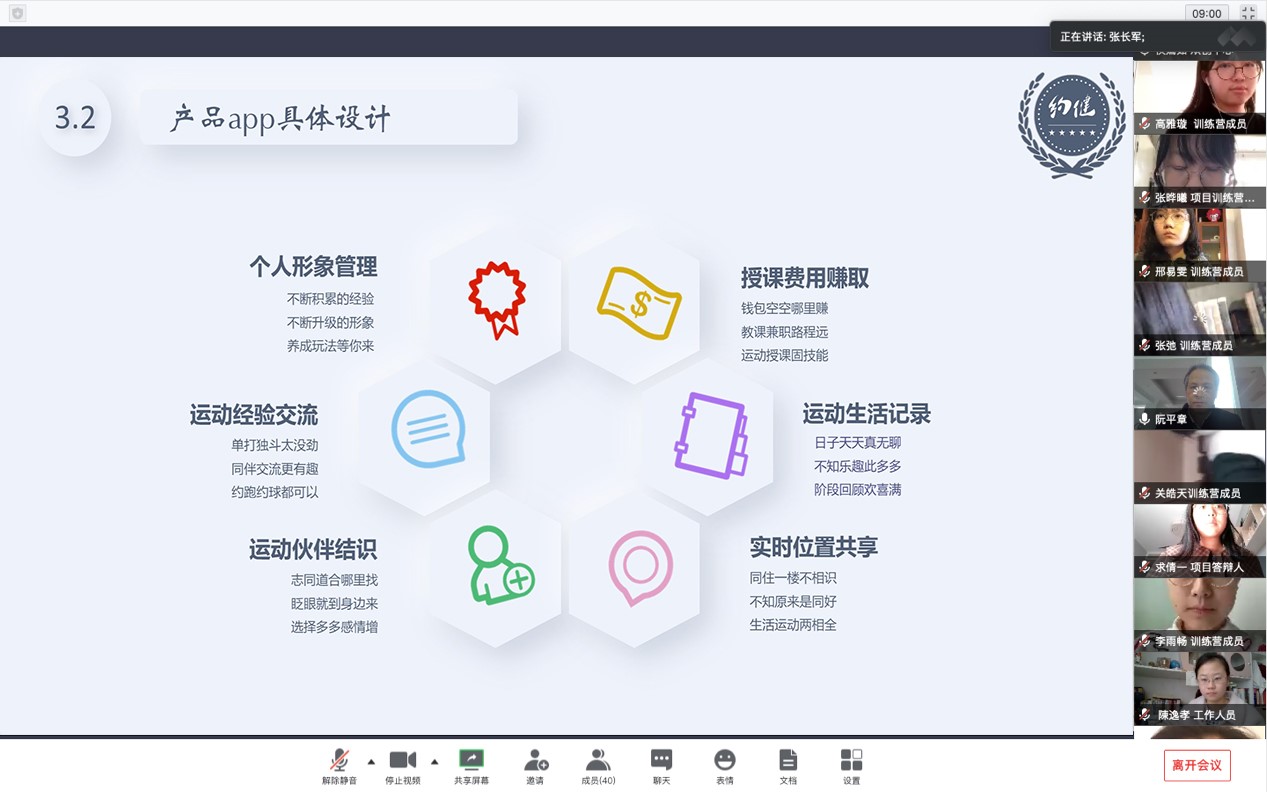Expand audio options arrow beside 解除静音
Image resolution: width=1267 pixels, height=792 pixels.
tap(371, 761)
